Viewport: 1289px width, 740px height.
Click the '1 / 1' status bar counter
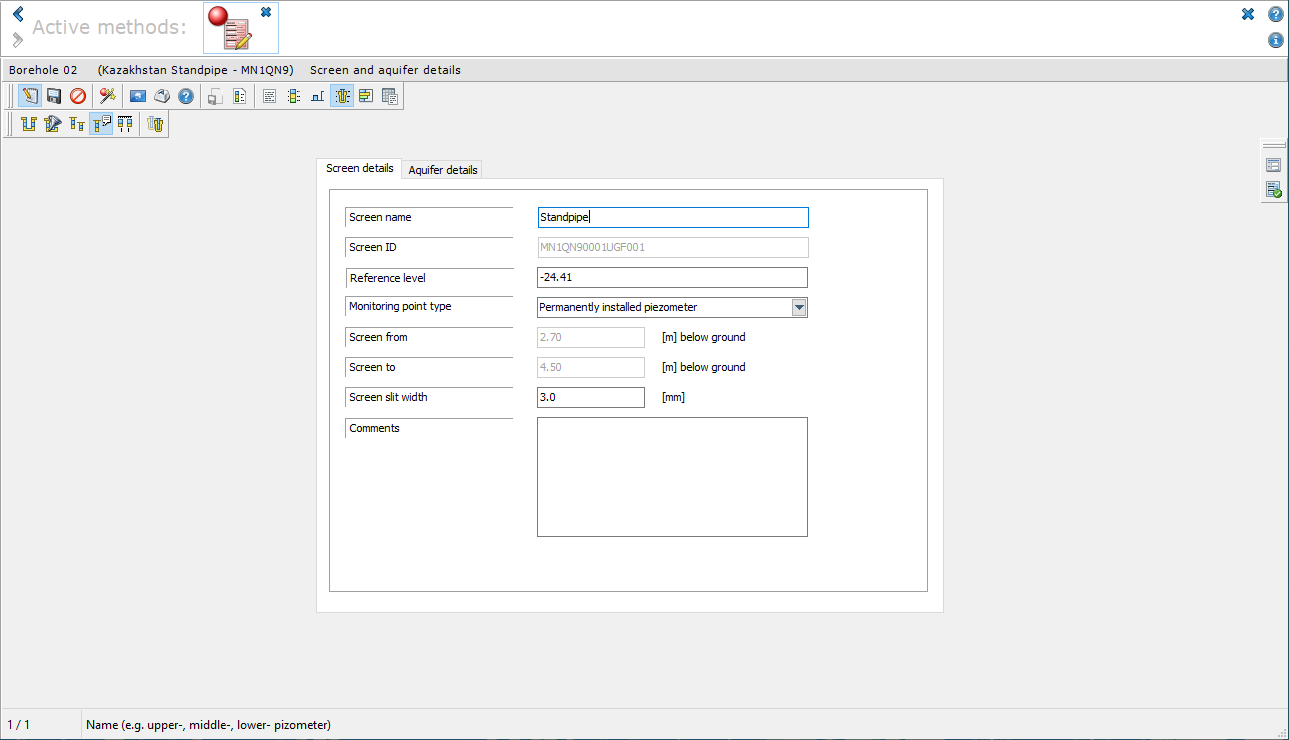point(19,724)
